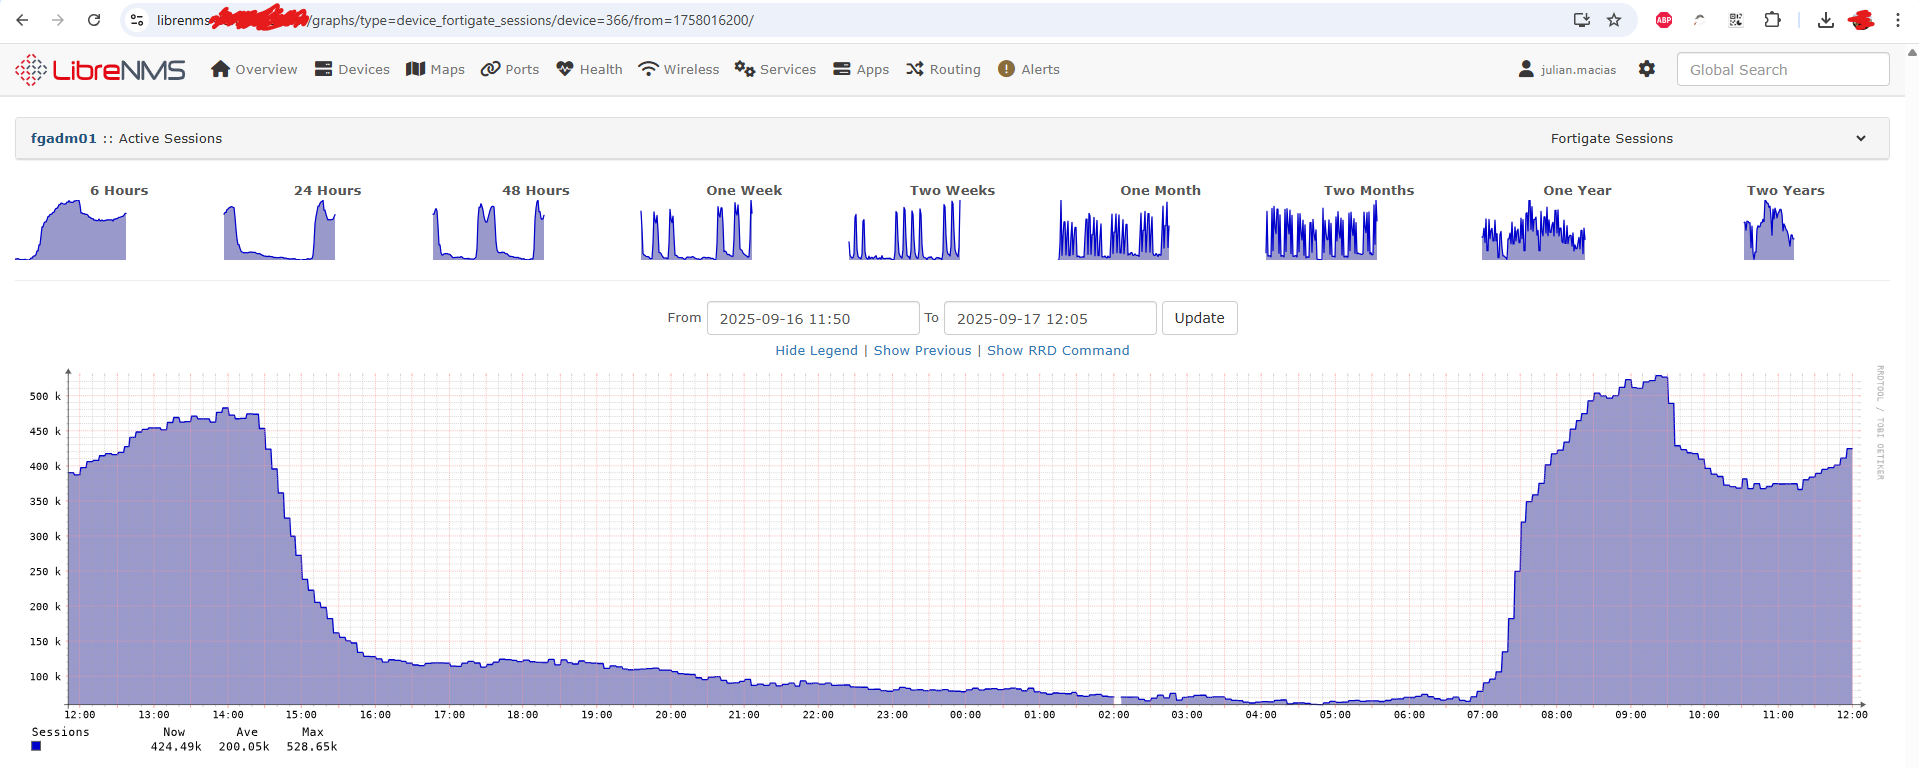Expand the Fortigate Sessions dropdown
Screen dimensions: 1919x768
pos(1860,139)
